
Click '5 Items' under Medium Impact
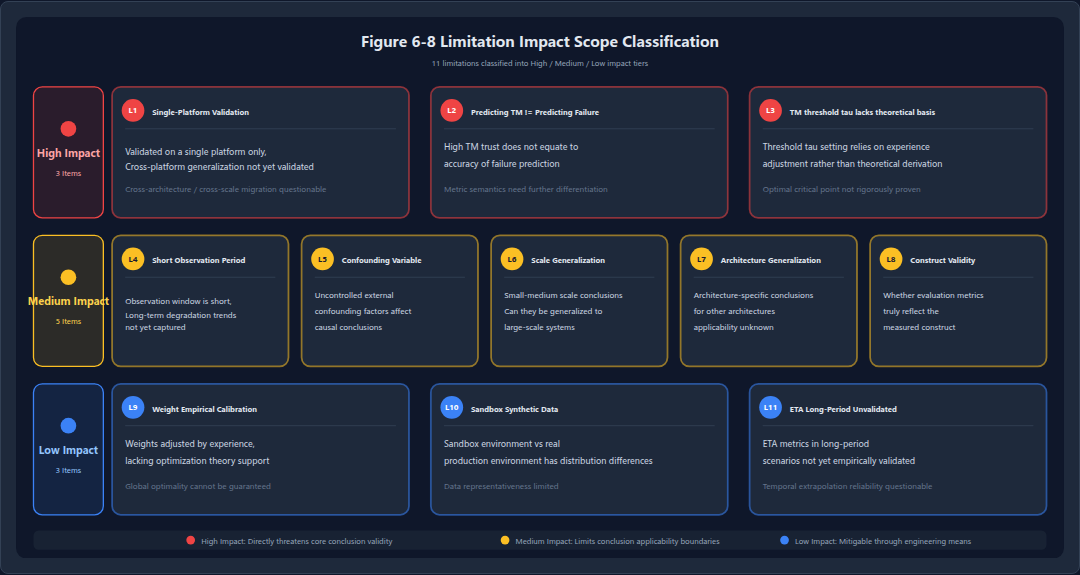tap(68, 322)
